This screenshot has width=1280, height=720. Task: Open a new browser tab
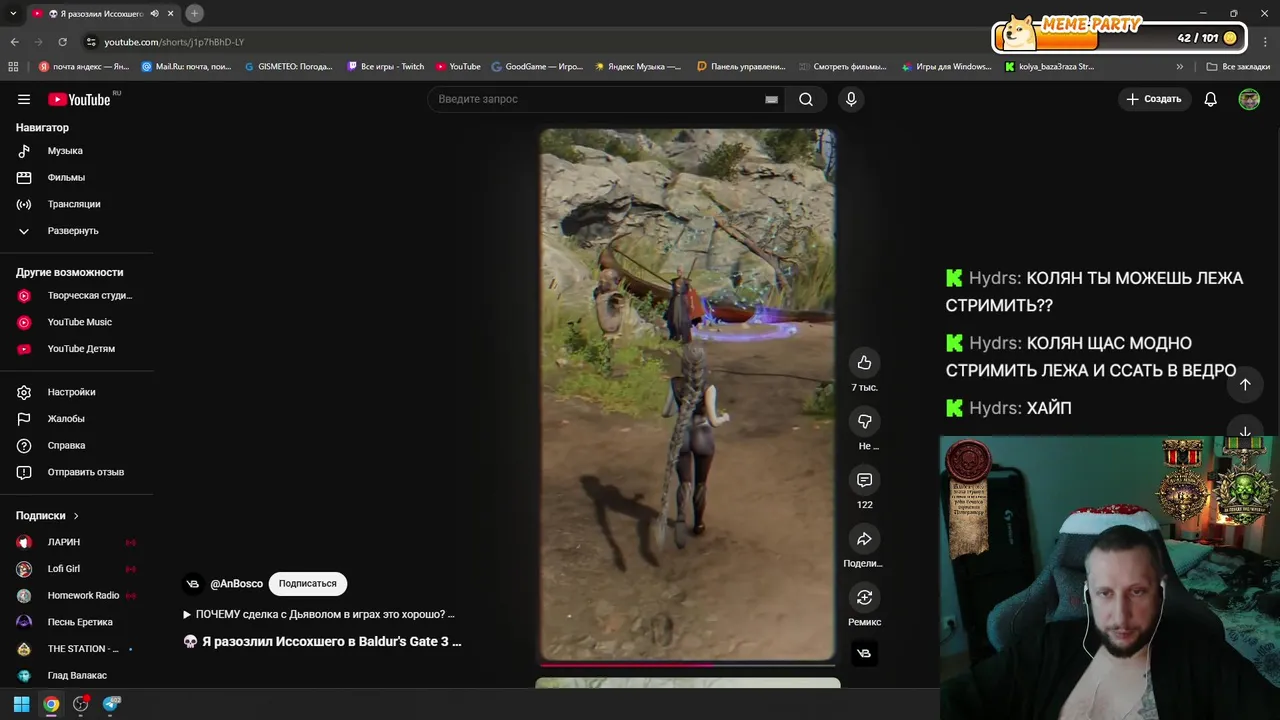point(194,13)
